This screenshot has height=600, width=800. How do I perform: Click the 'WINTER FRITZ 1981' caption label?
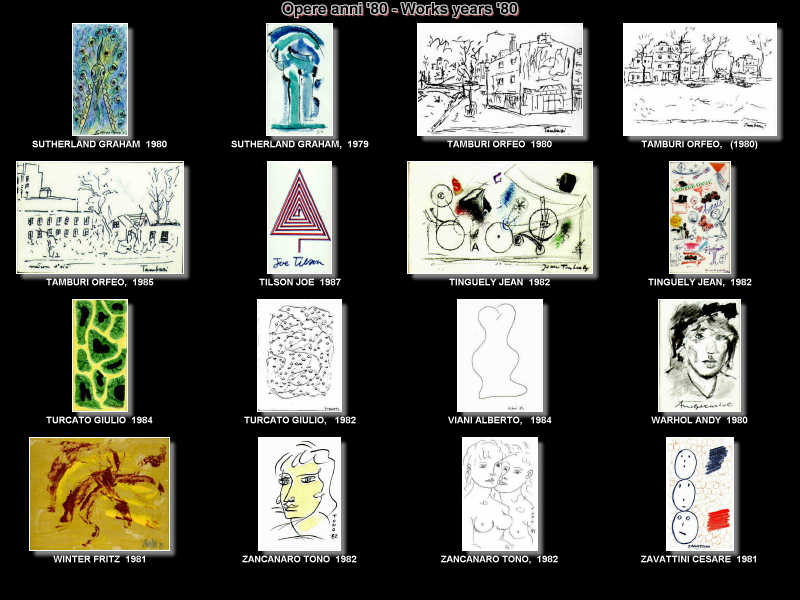(99, 559)
